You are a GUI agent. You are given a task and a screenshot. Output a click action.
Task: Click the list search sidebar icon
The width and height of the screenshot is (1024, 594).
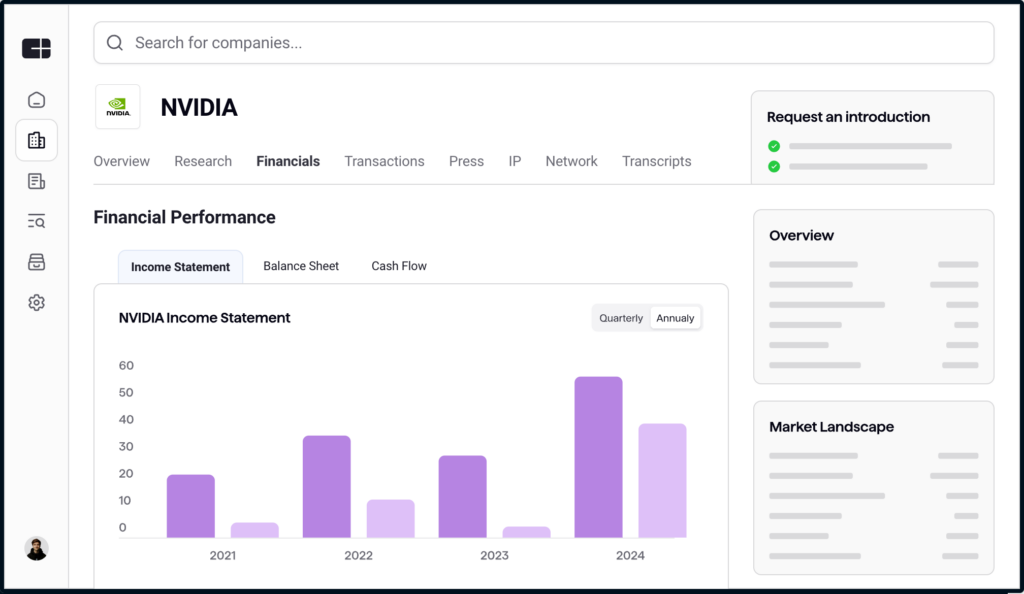(x=36, y=221)
